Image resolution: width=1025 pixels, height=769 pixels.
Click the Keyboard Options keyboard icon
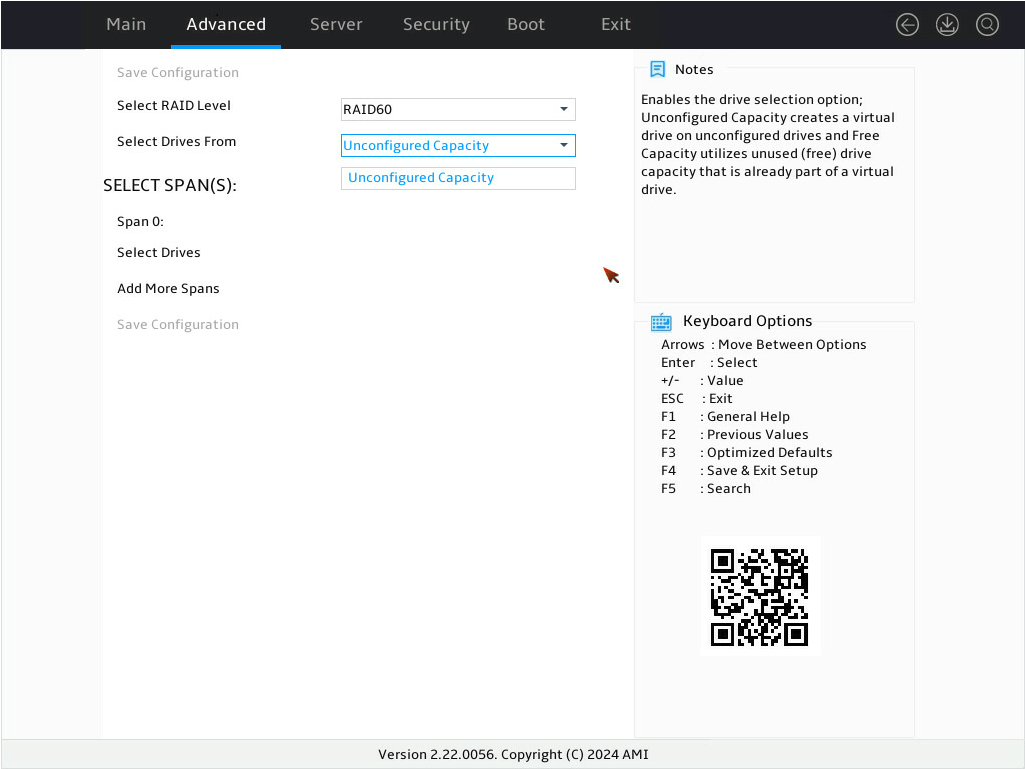tap(661, 322)
